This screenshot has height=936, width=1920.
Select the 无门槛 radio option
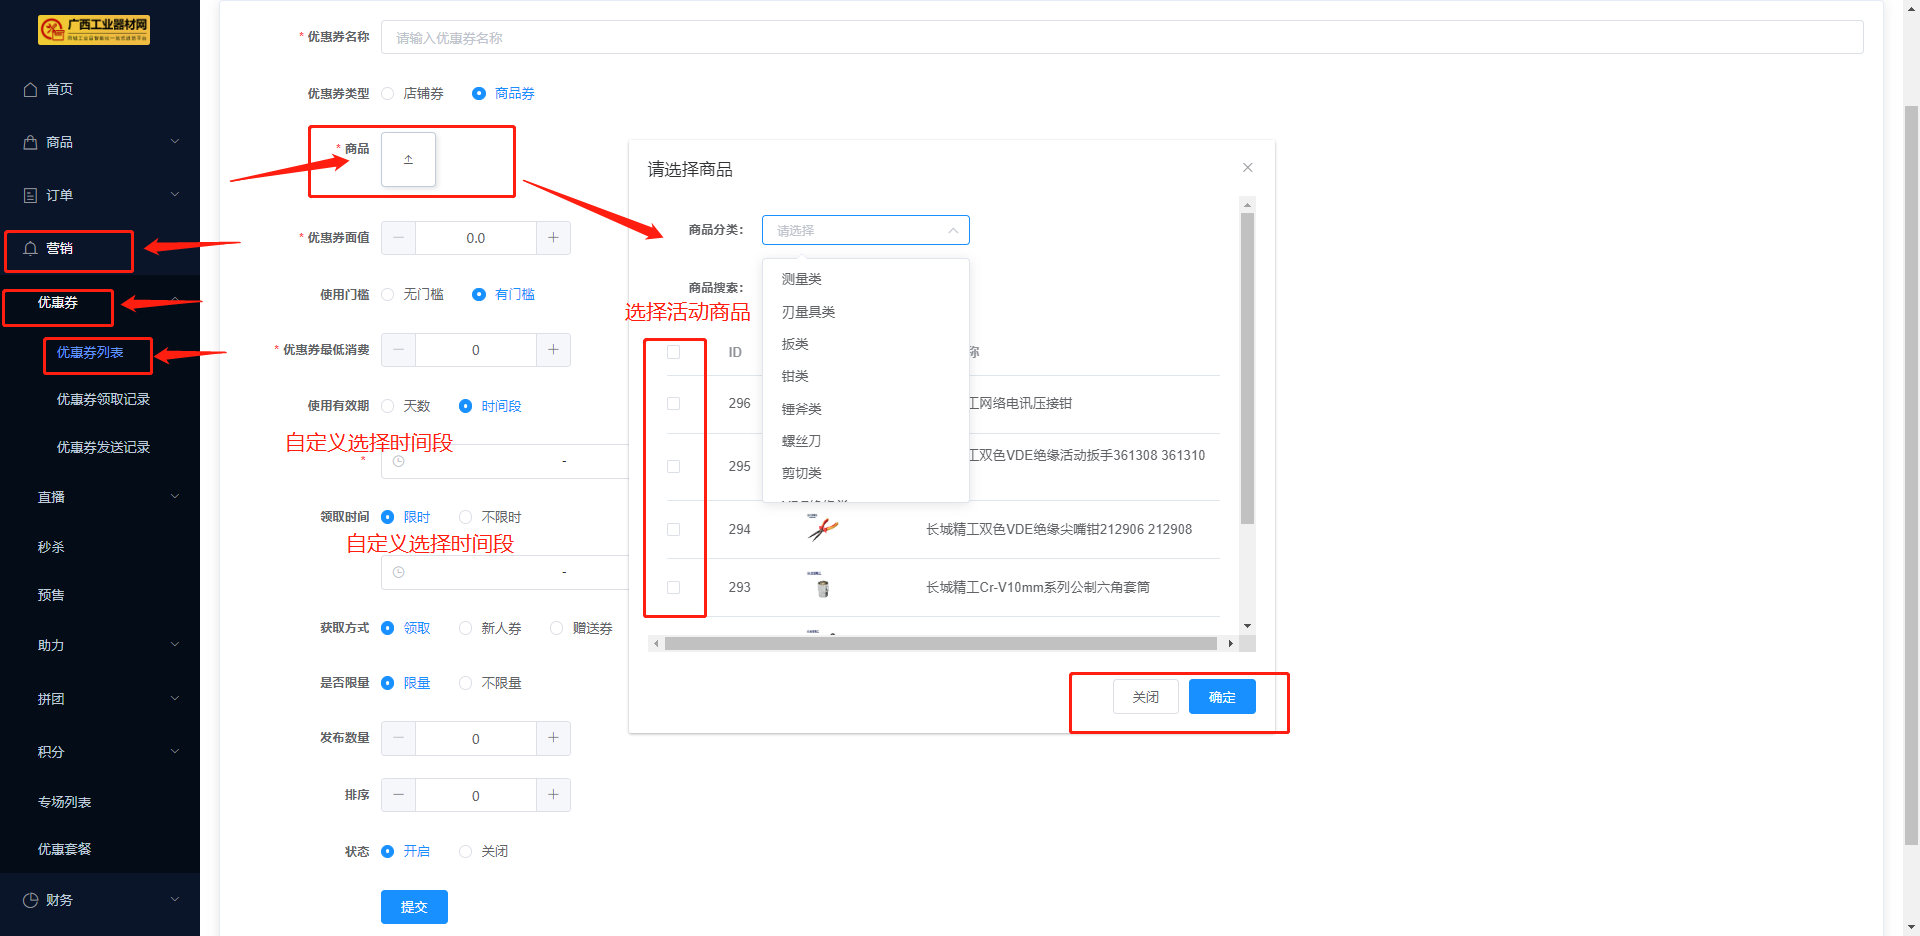(x=388, y=295)
